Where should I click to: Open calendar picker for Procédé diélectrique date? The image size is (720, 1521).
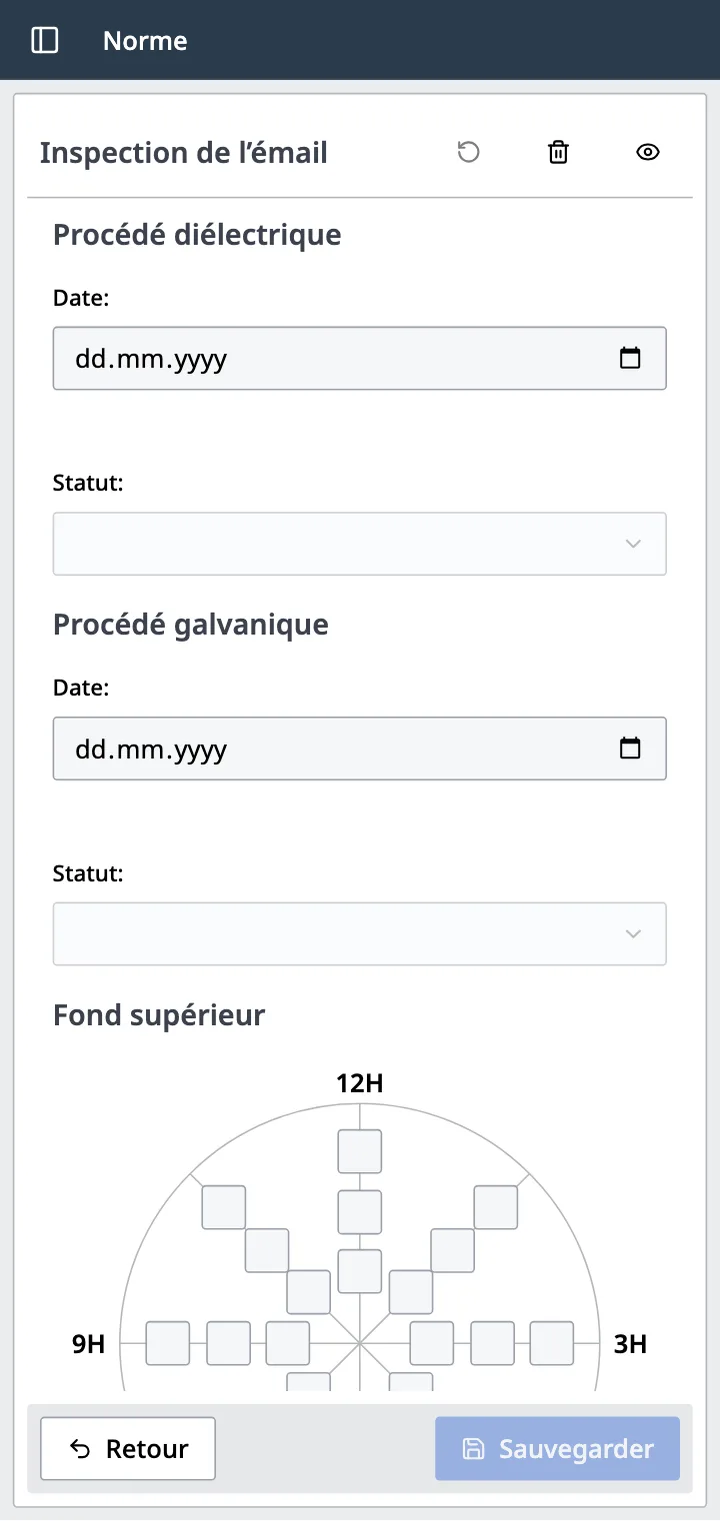tap(630, 358)
